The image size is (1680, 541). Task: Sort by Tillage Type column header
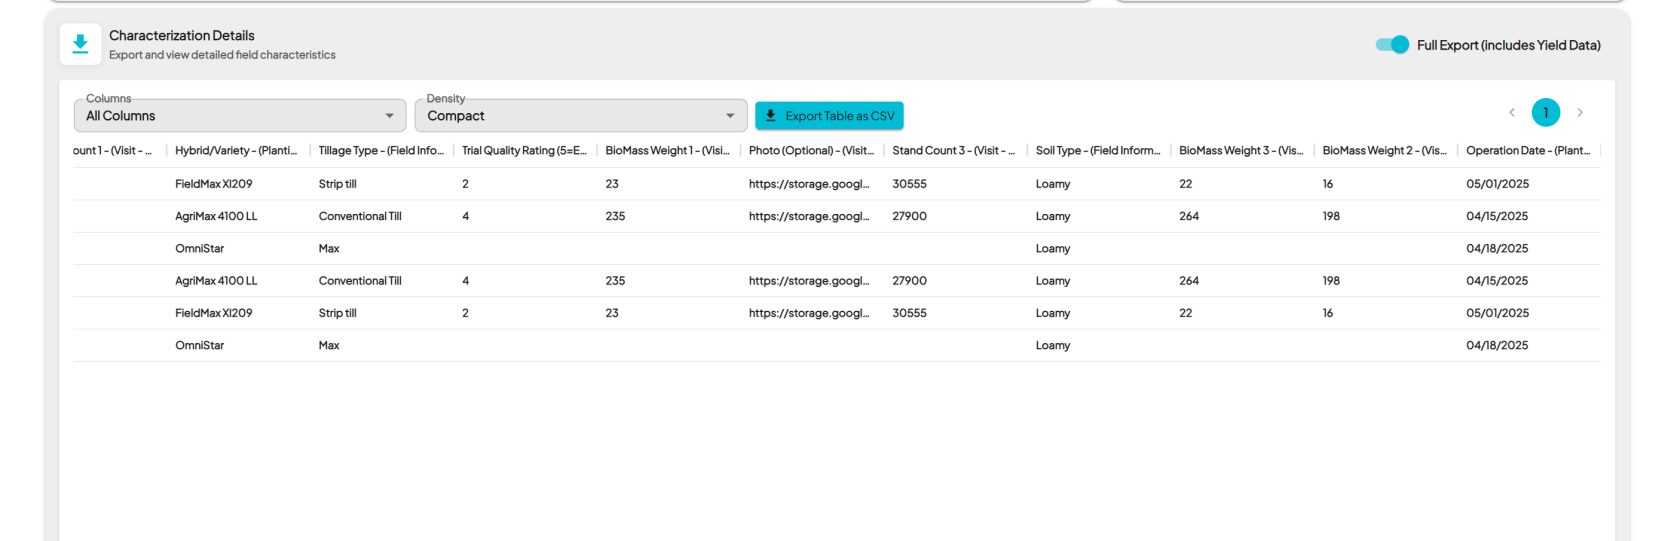coord(380,151)
